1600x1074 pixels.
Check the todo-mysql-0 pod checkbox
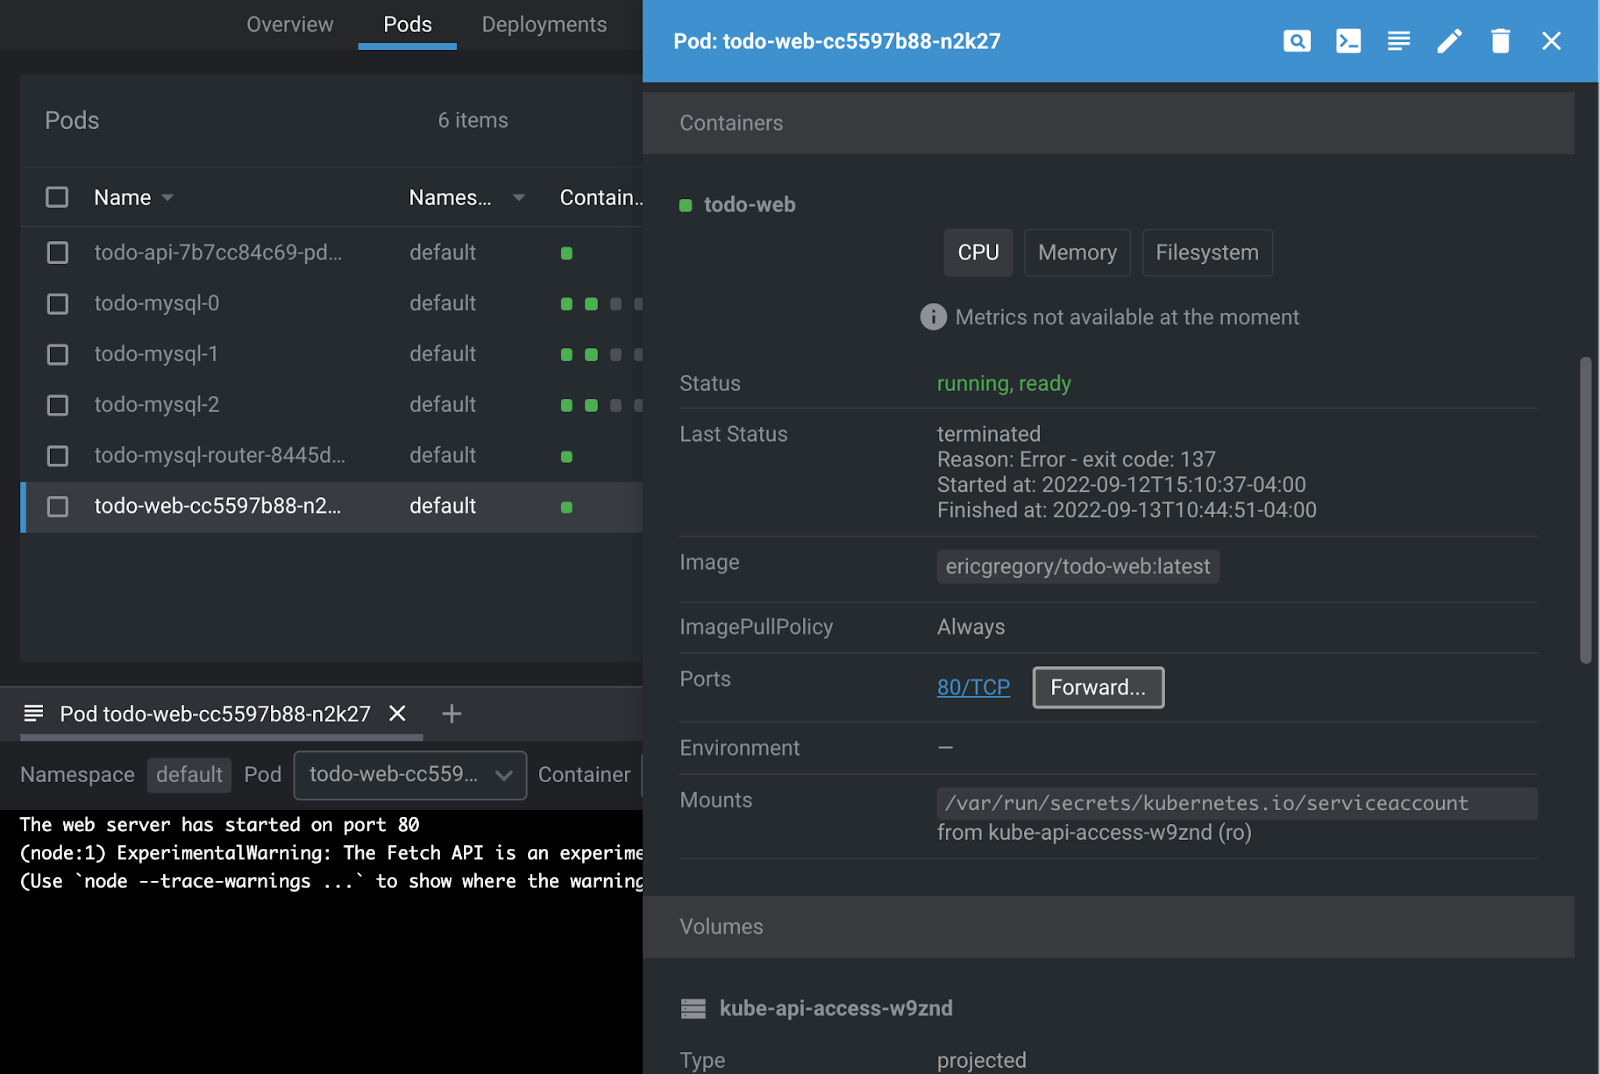pyautogui.click(x=58, y=304)
